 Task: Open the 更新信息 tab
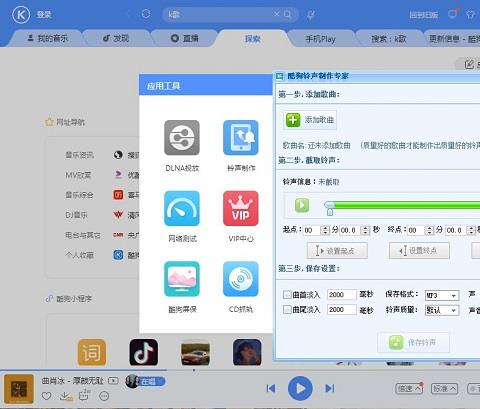point(454,39)
